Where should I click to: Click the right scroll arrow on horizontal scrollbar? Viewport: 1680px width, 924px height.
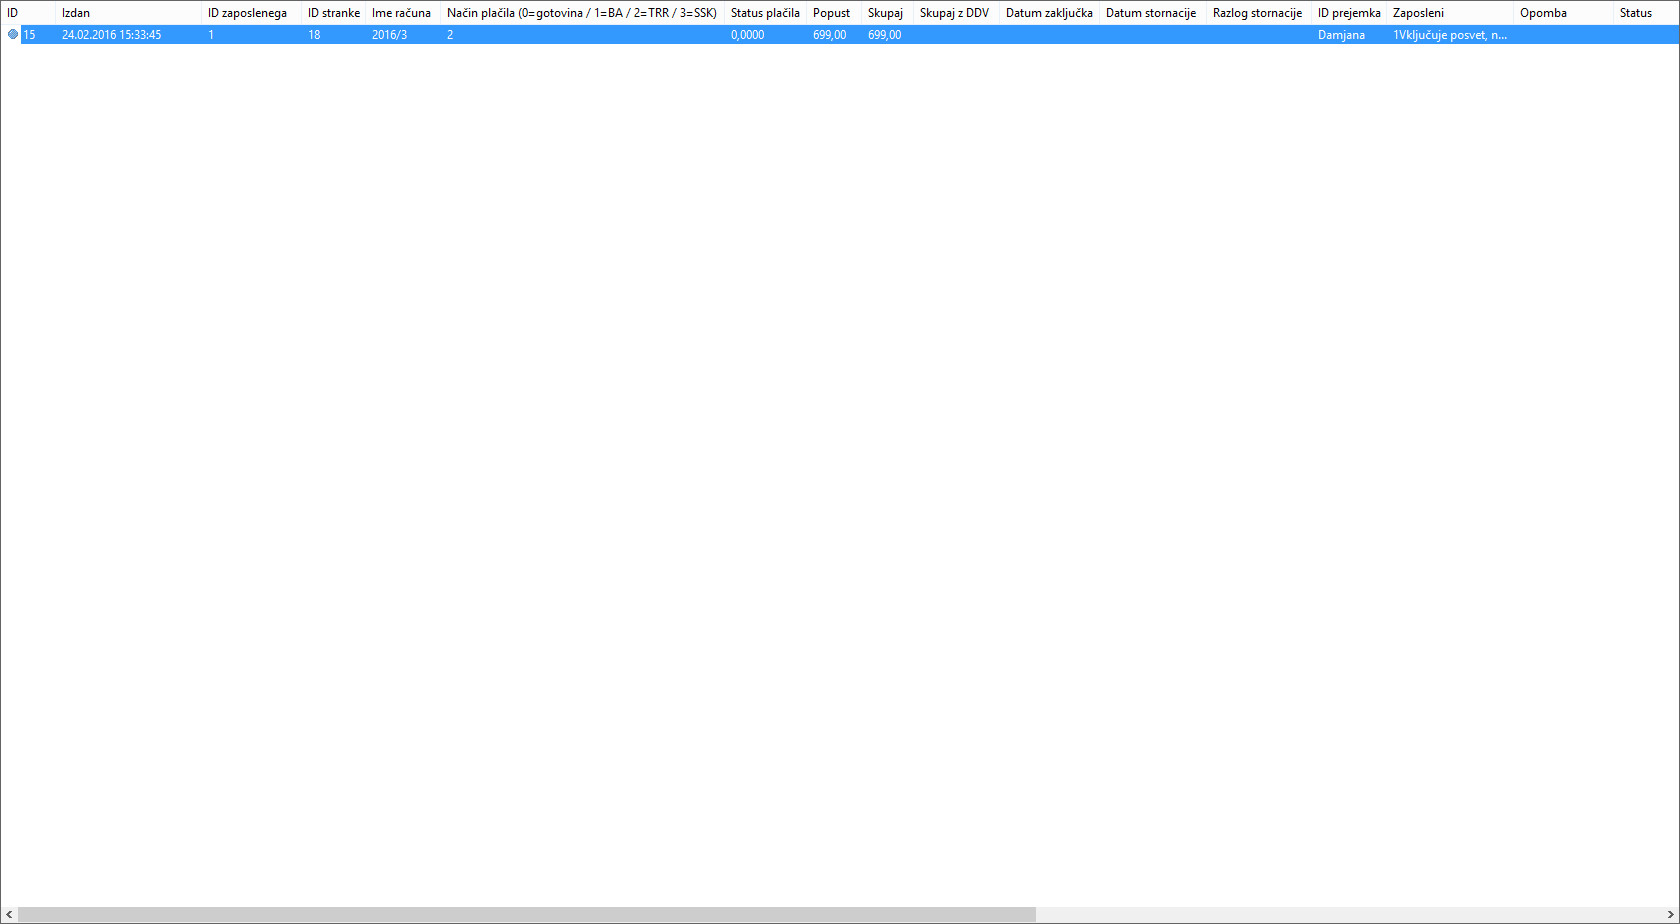(1670, 915)
